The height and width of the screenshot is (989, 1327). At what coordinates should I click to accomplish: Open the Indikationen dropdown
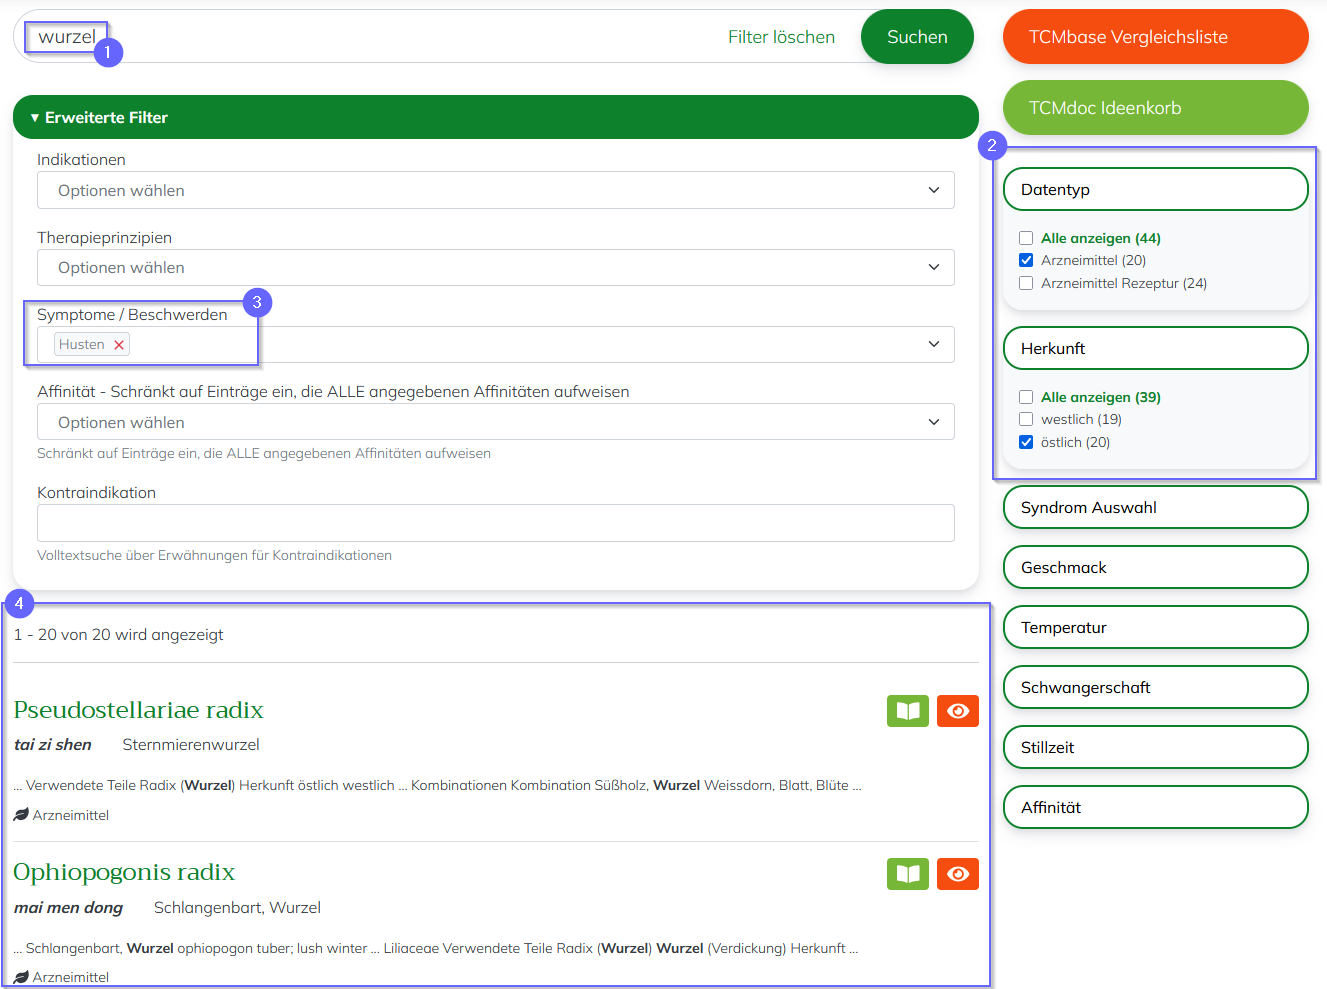[x=495, y=190]
